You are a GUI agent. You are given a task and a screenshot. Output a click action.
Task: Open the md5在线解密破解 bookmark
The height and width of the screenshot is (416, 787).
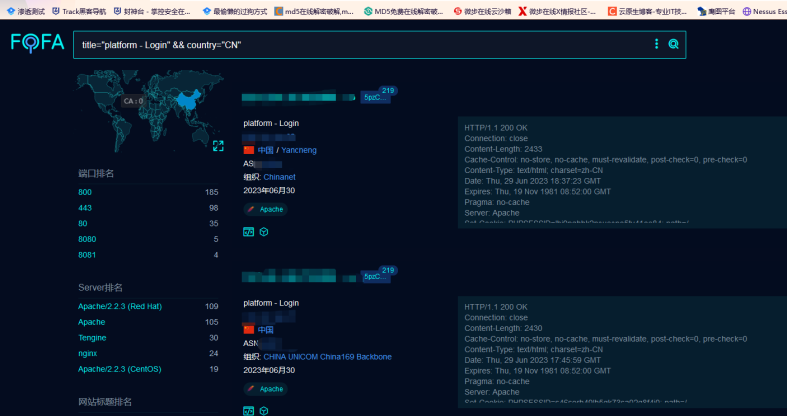[314, 11]
